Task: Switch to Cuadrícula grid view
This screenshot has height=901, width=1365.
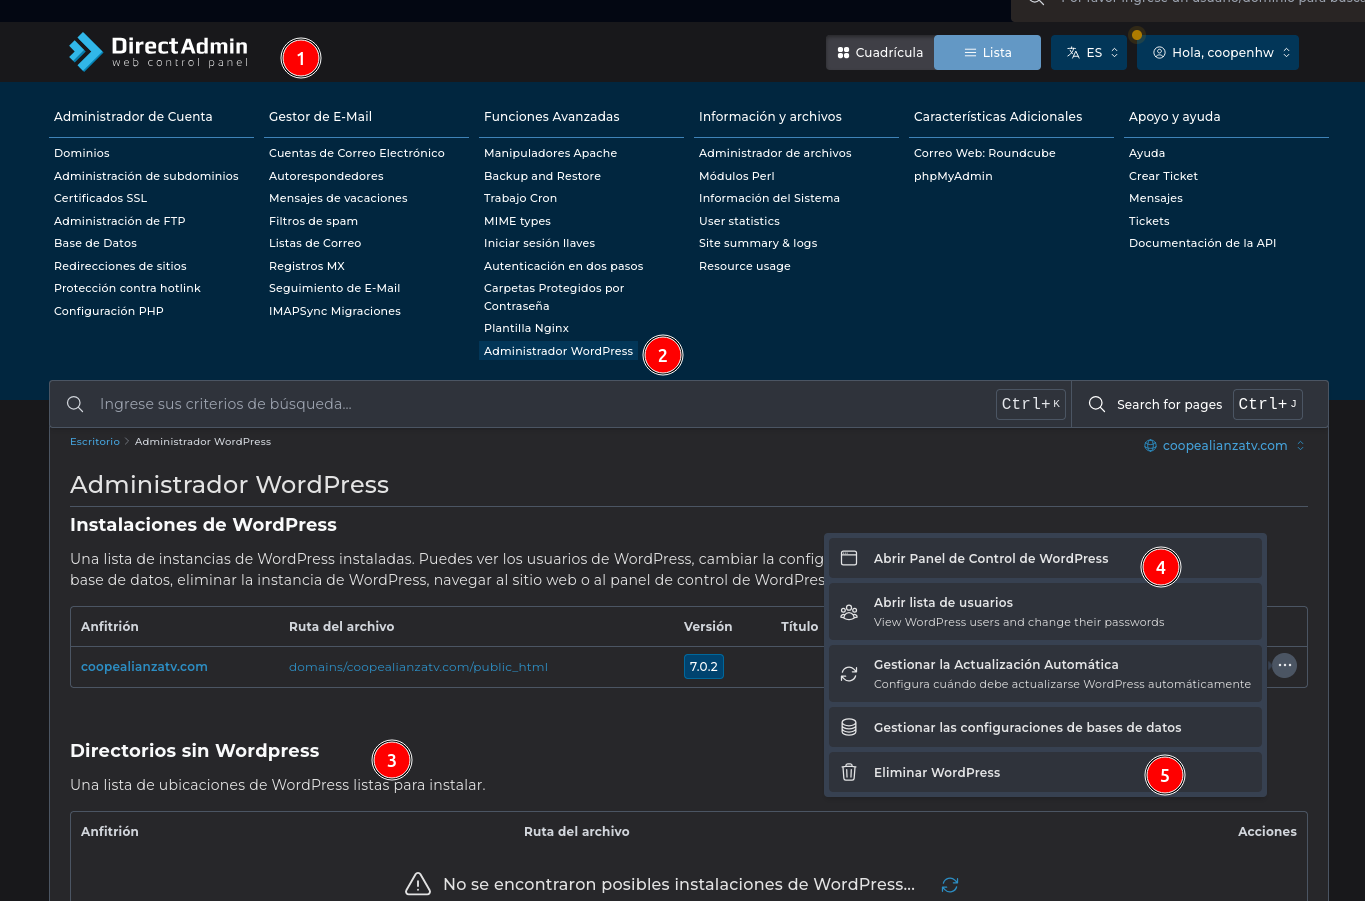Action: click(x=880, y=53)
